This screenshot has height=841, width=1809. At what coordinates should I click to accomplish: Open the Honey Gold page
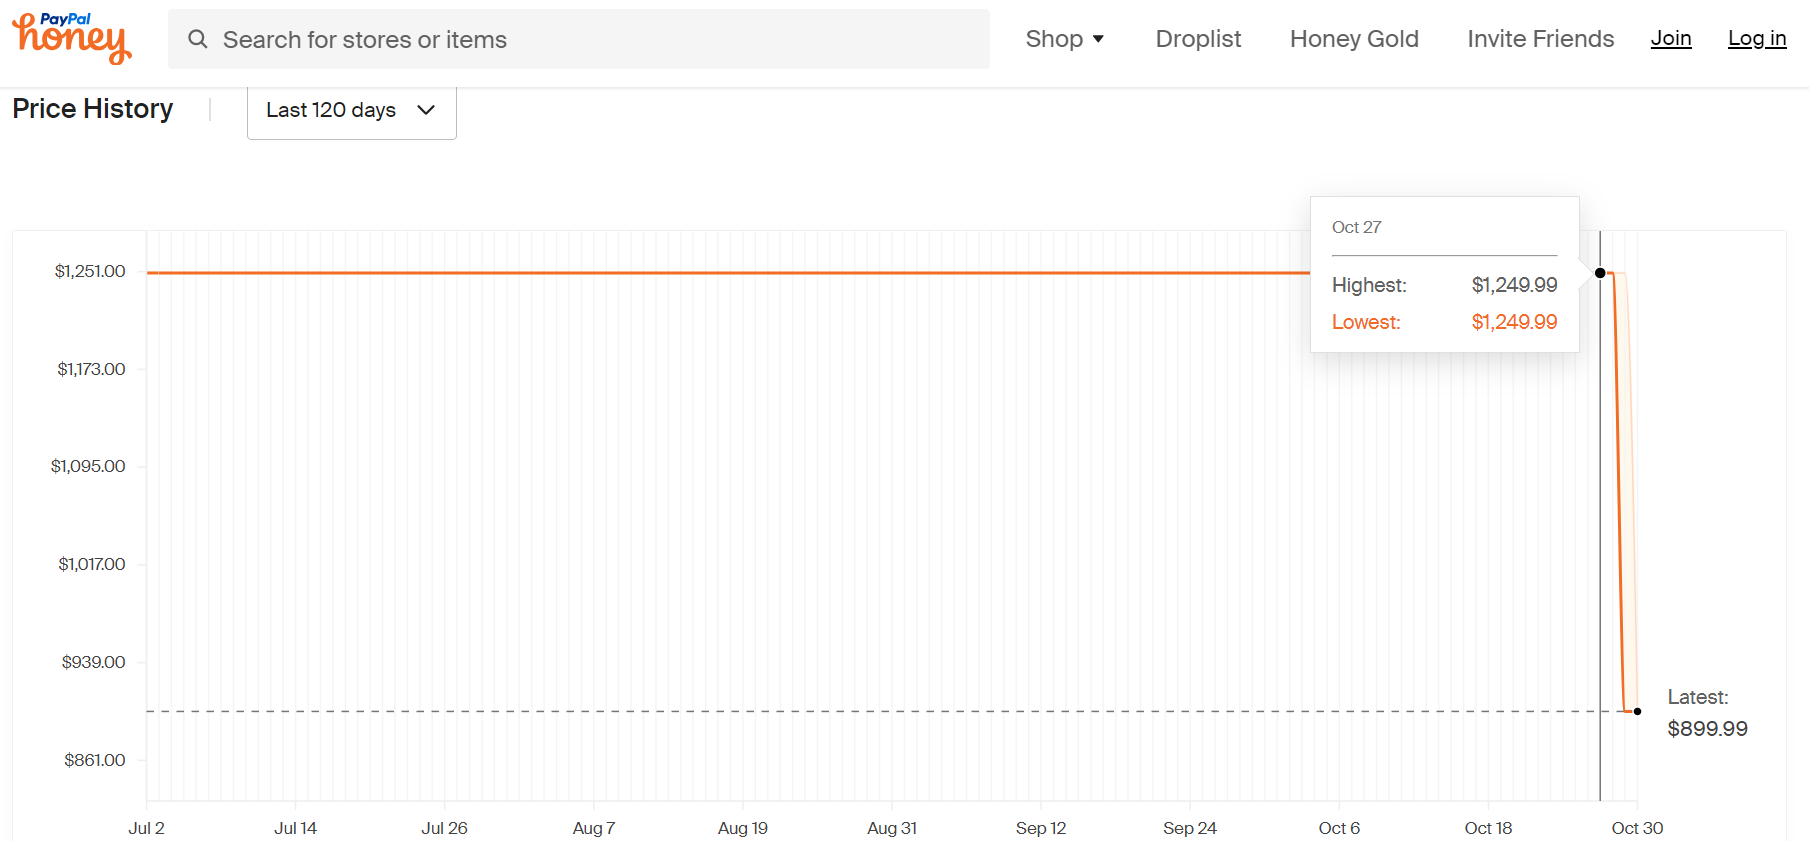coord(1354,39)
